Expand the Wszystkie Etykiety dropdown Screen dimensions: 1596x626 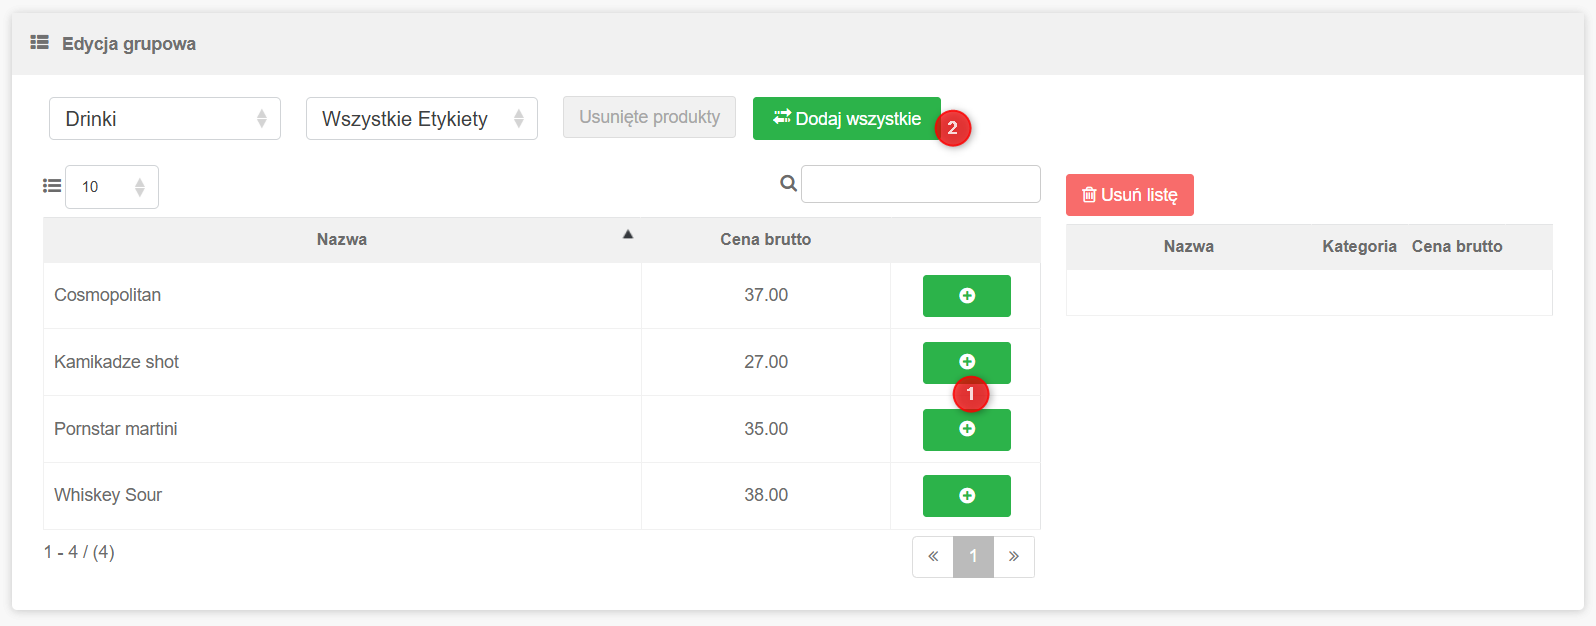[x=421, y=119]
